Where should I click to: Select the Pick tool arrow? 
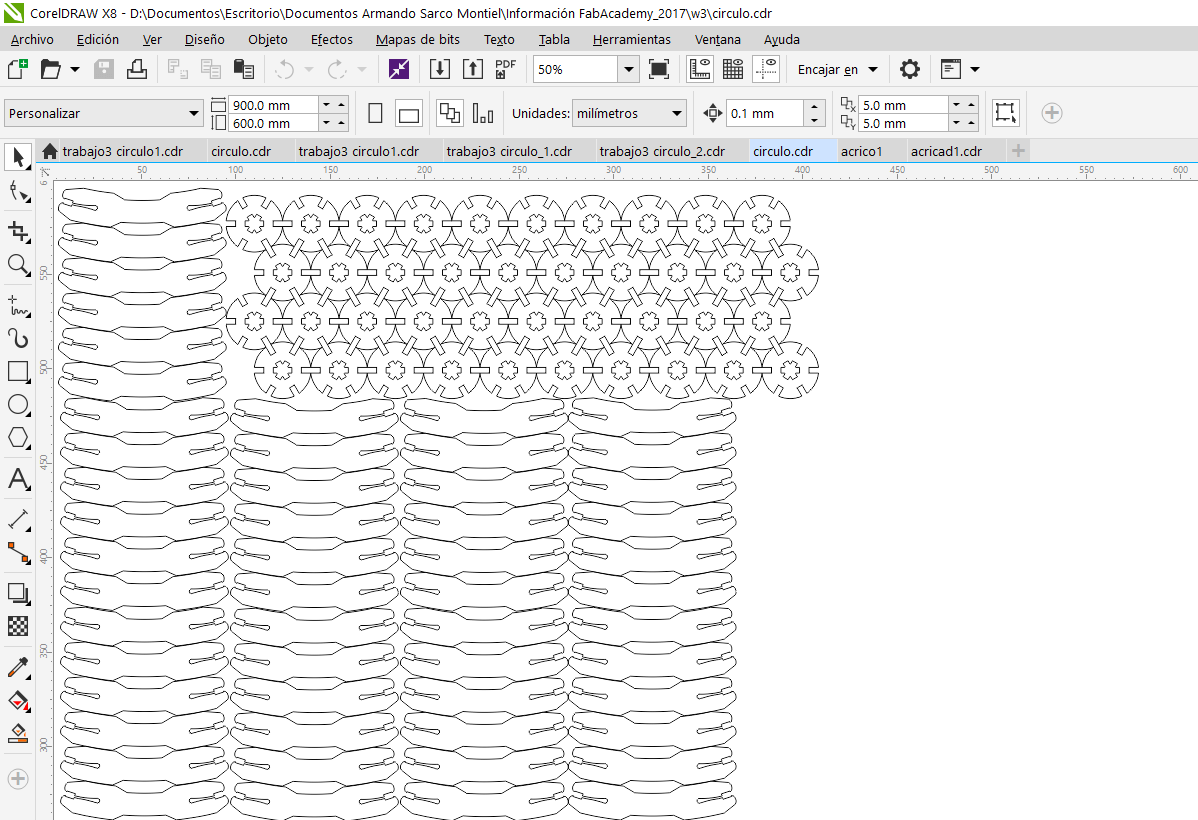coord(18,157)
